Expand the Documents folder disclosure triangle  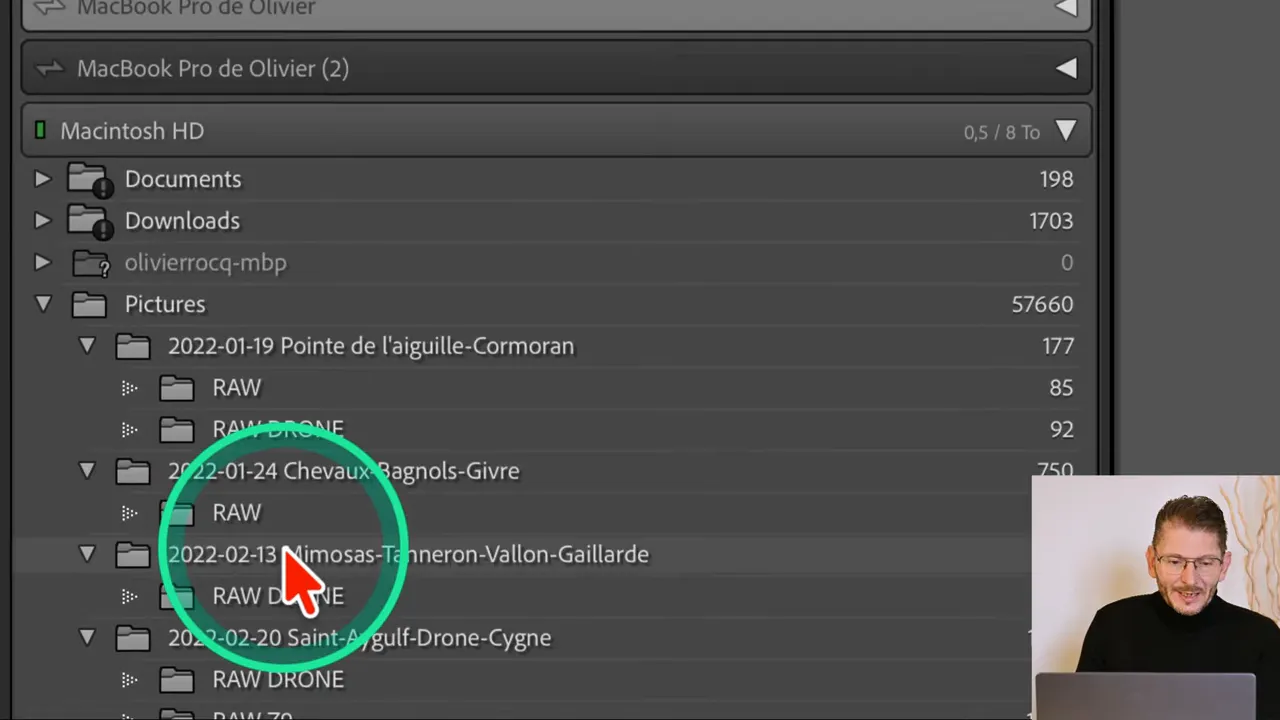(x=42, y=178)
